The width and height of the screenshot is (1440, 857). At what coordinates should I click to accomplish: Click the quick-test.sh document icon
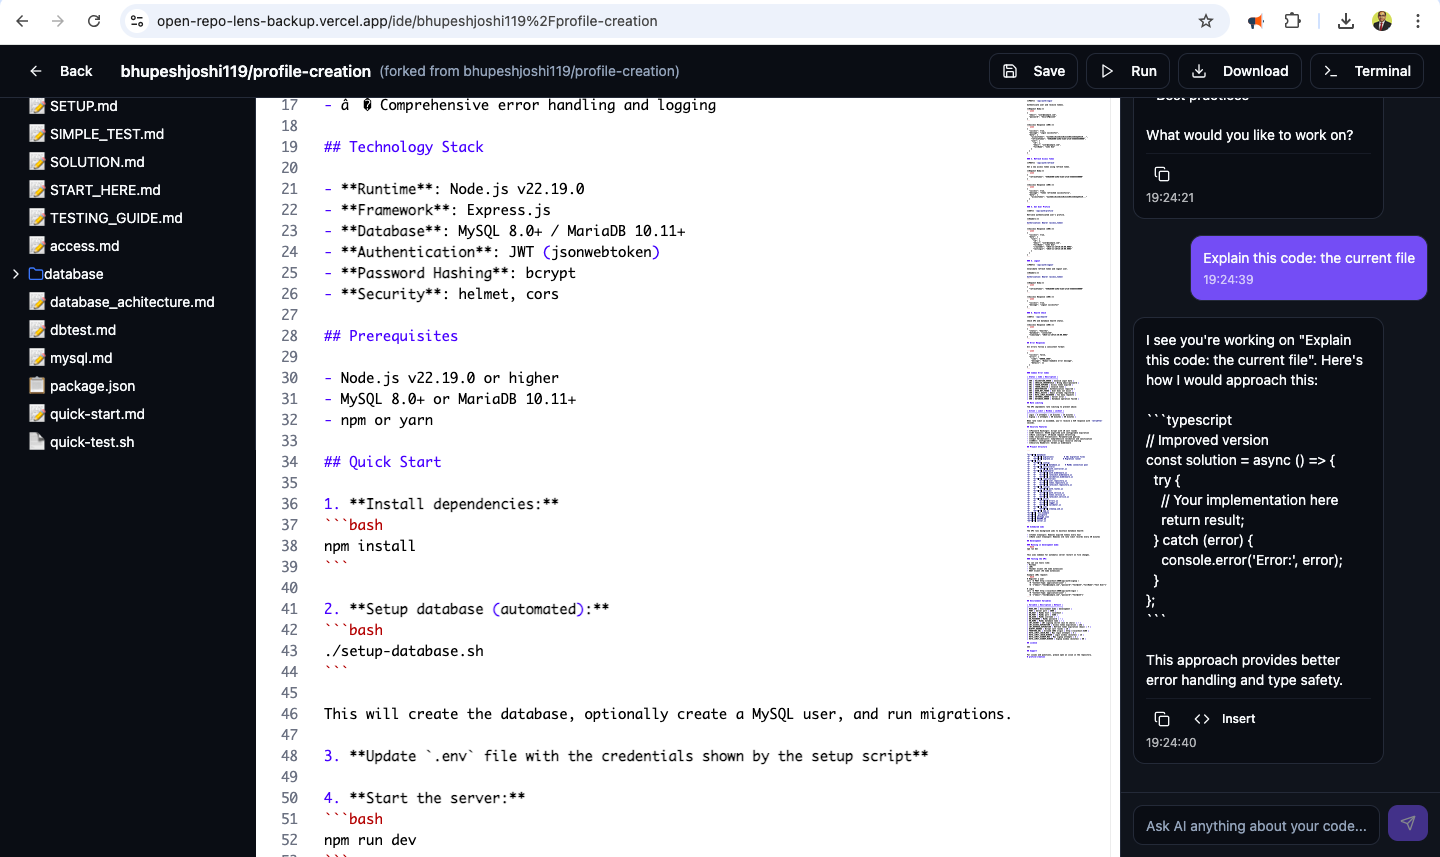[37, 442]
